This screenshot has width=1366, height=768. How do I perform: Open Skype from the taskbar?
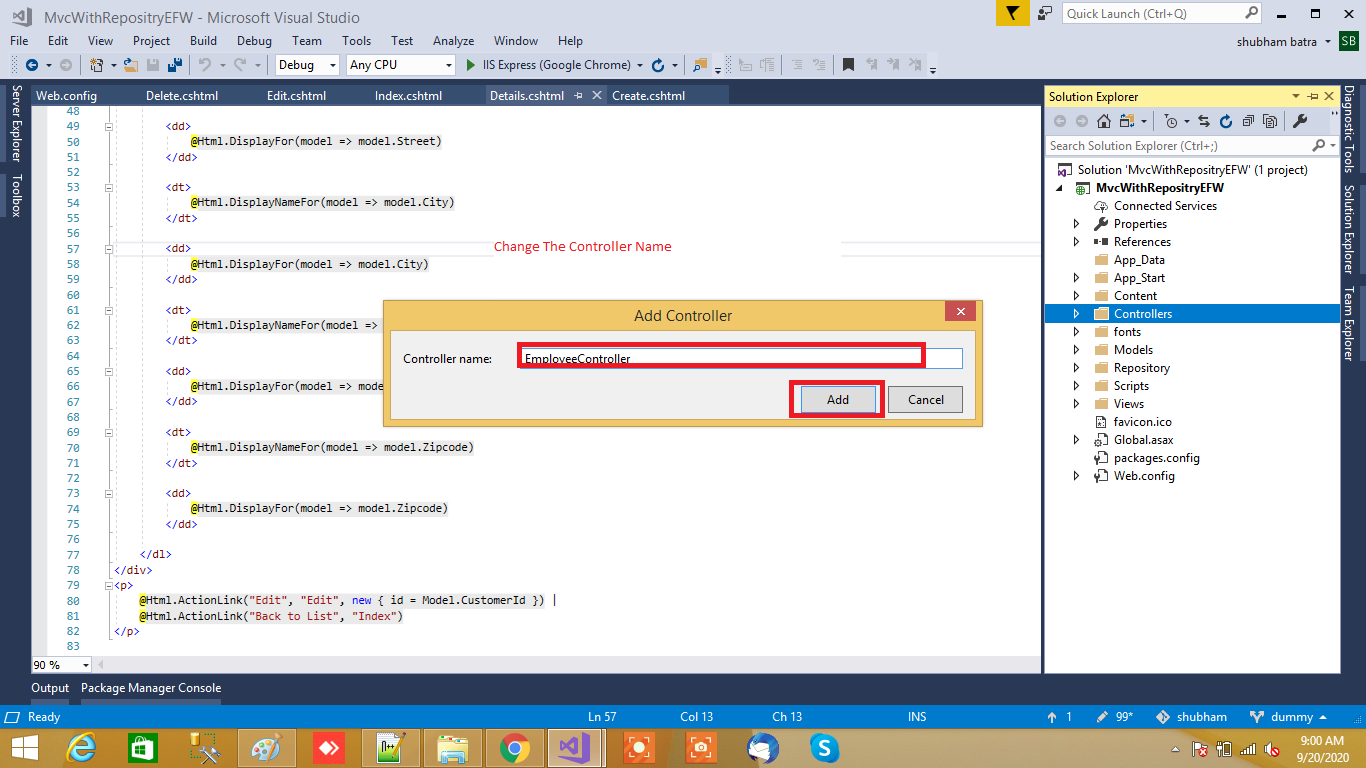824,747
